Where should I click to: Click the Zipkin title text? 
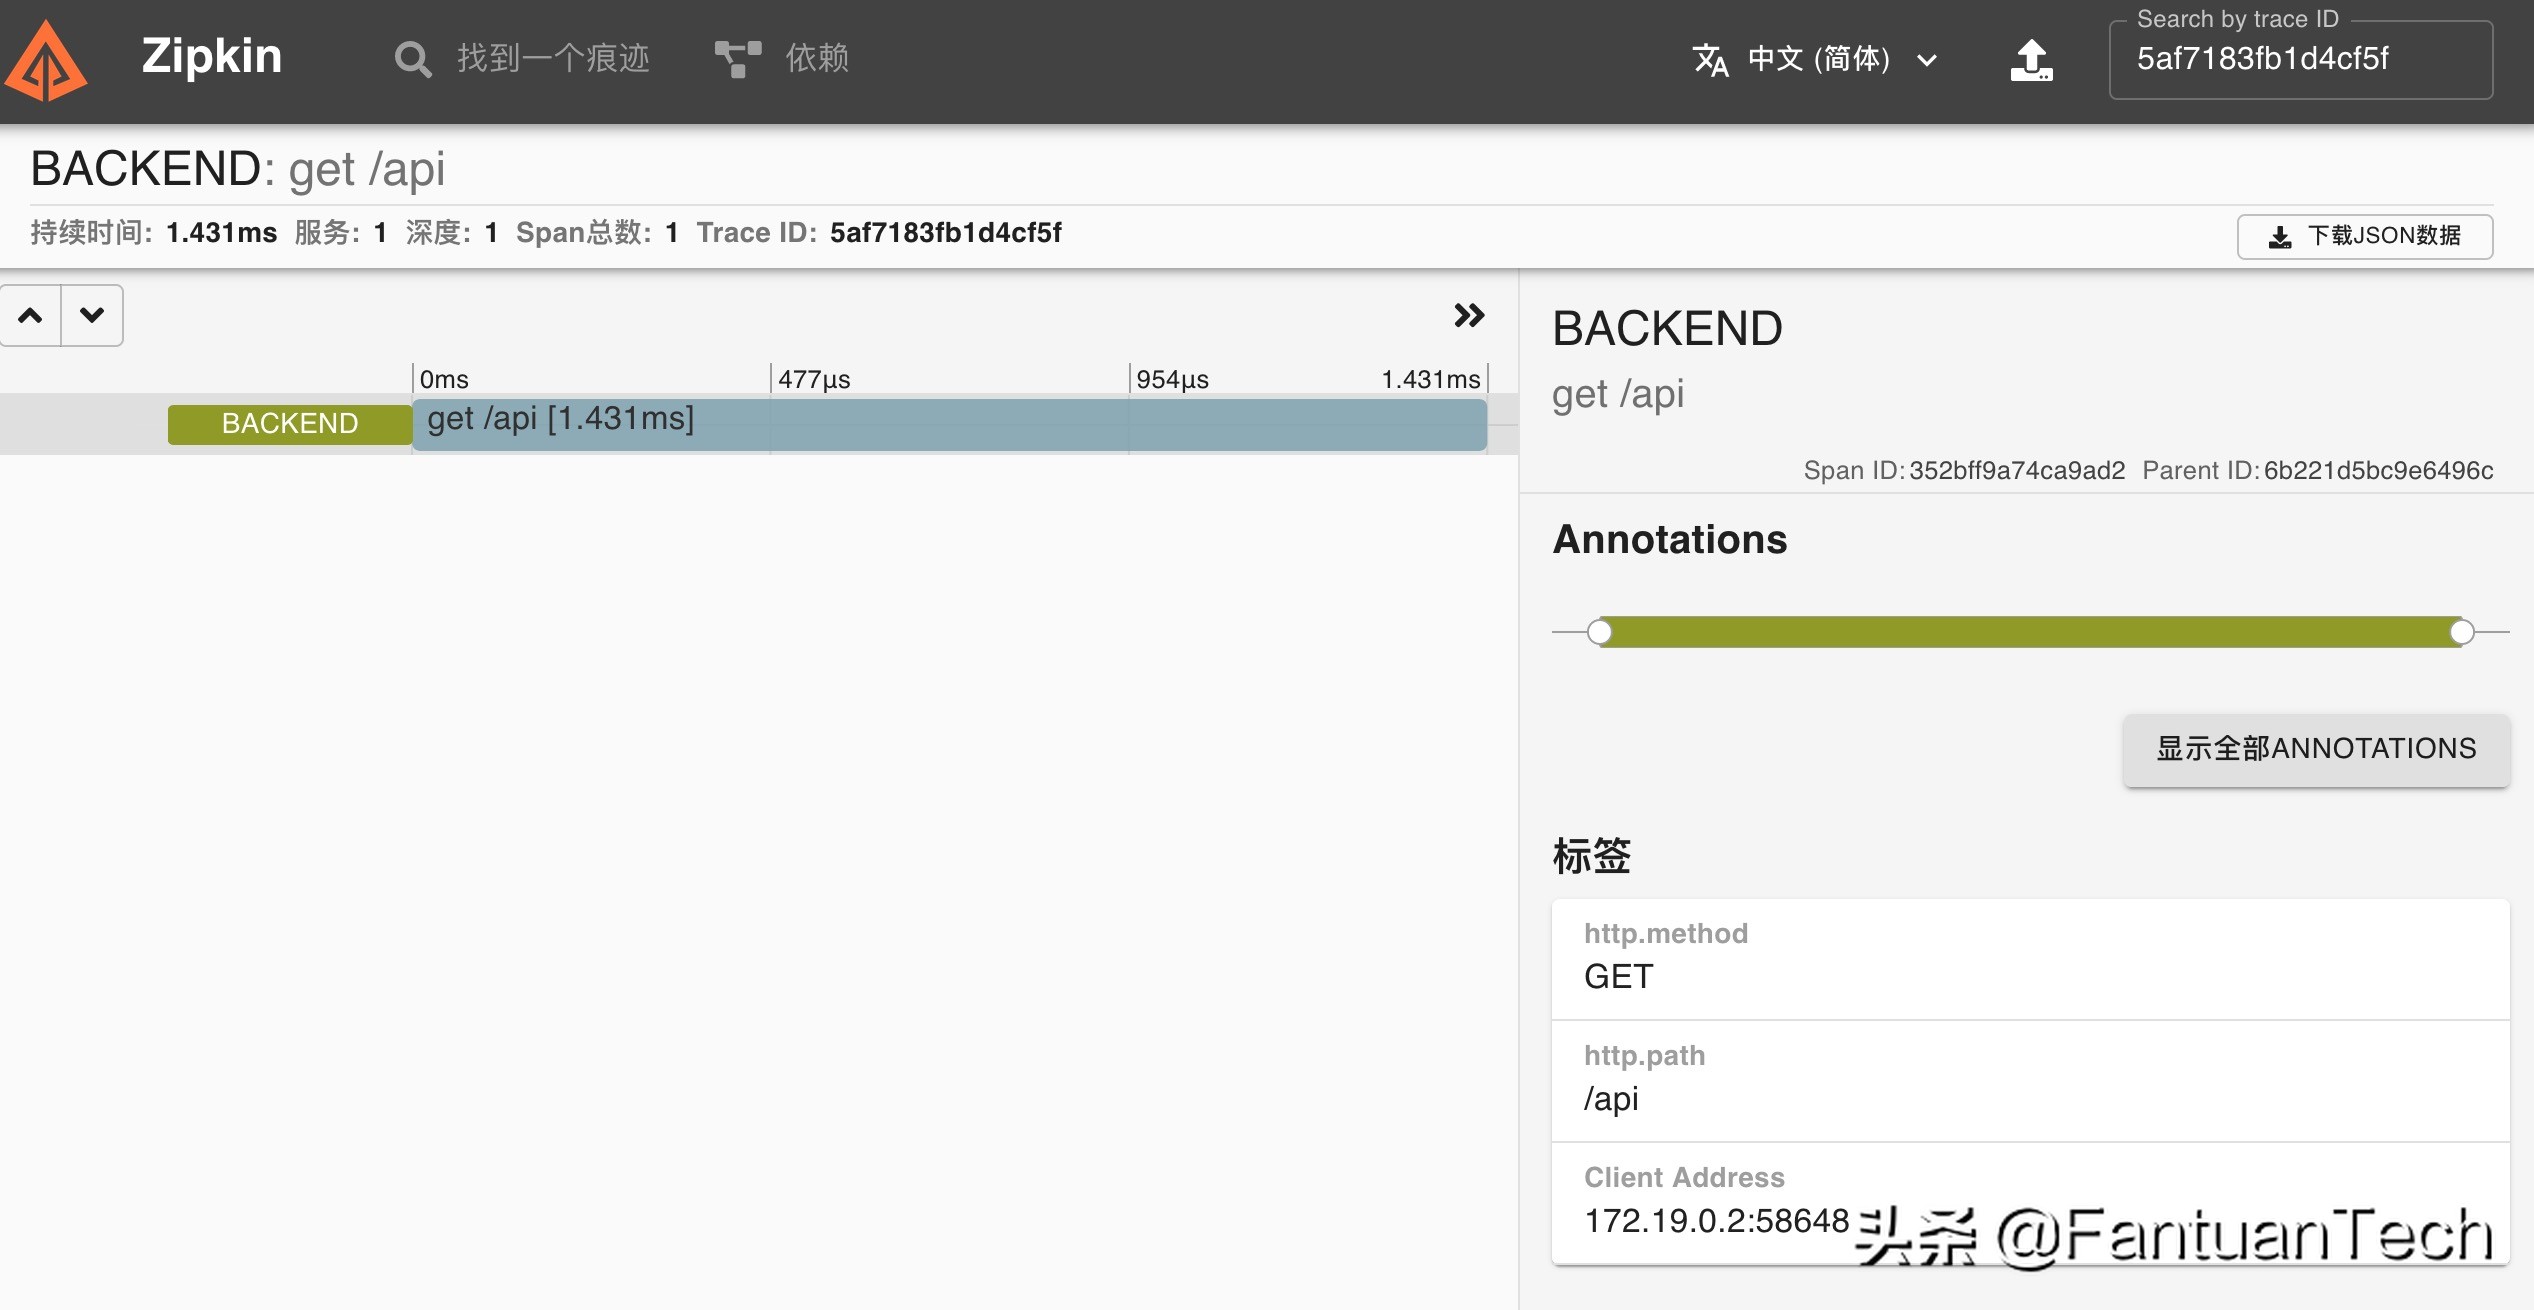click(211, 56)
